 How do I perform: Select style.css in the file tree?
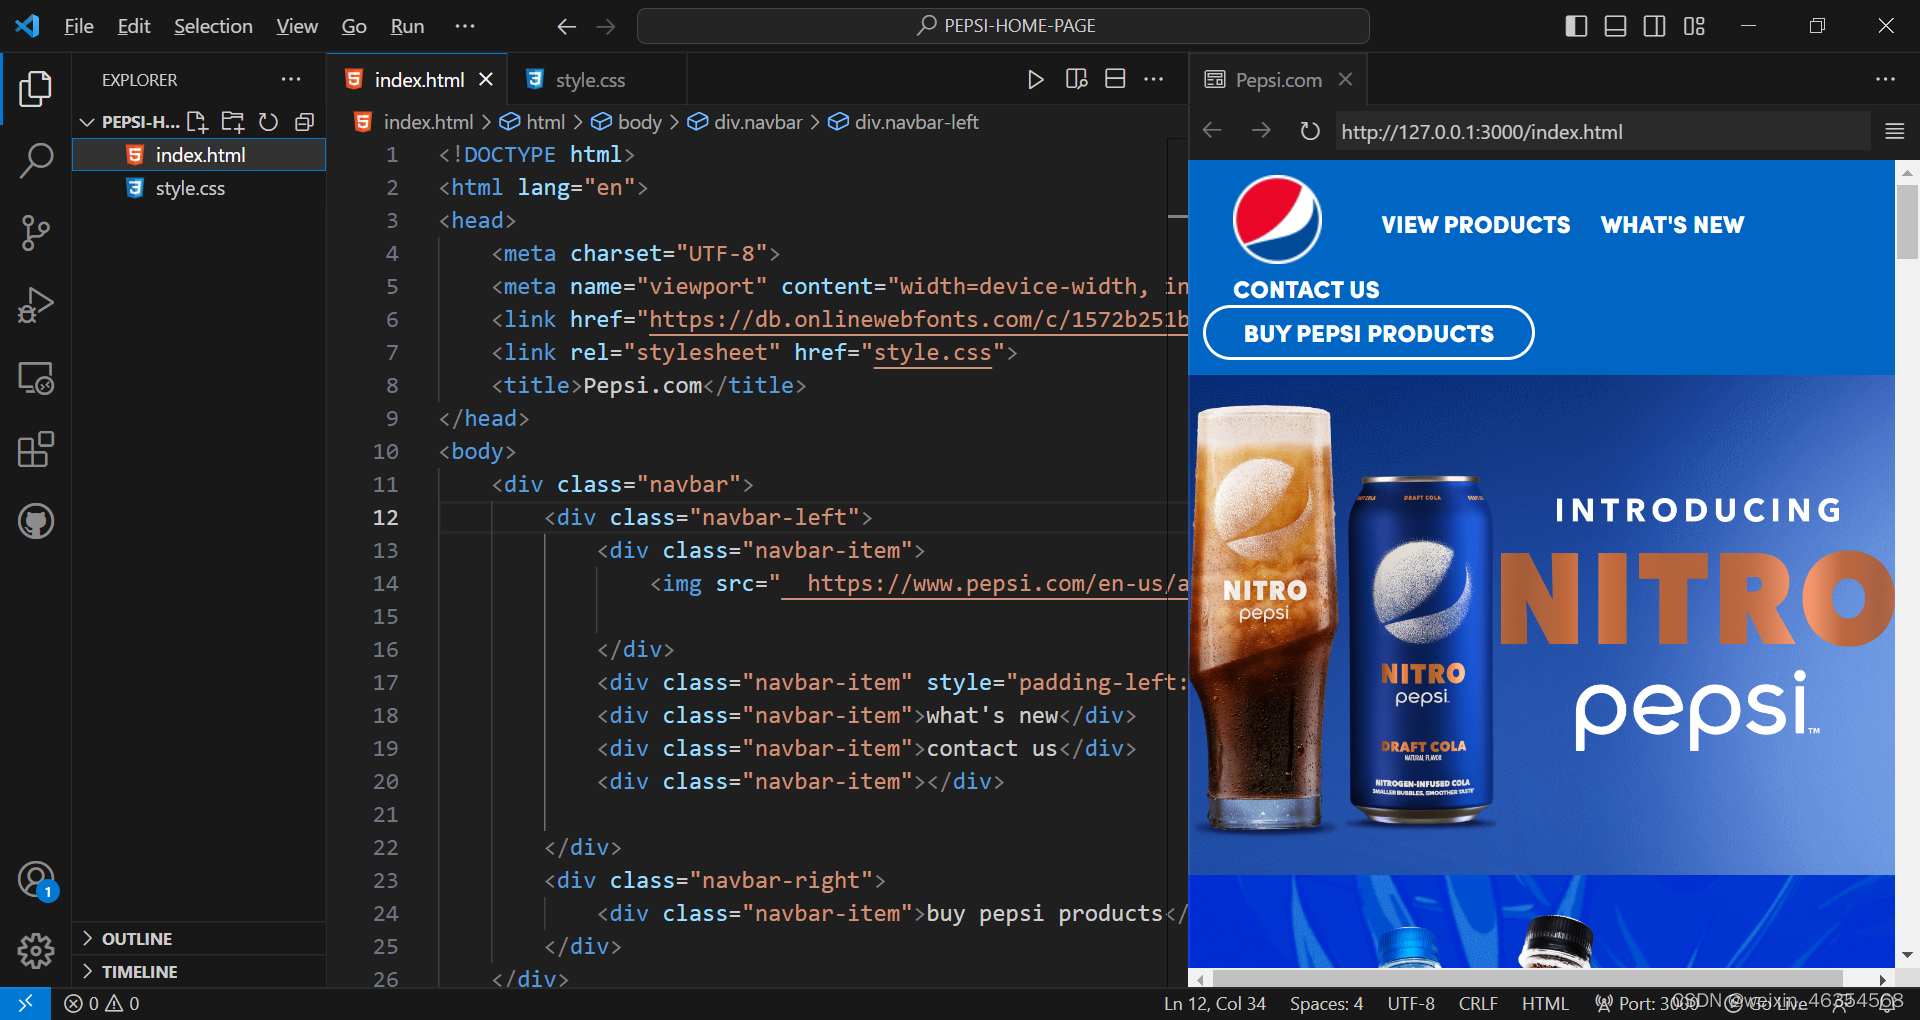tap(199, 188)
